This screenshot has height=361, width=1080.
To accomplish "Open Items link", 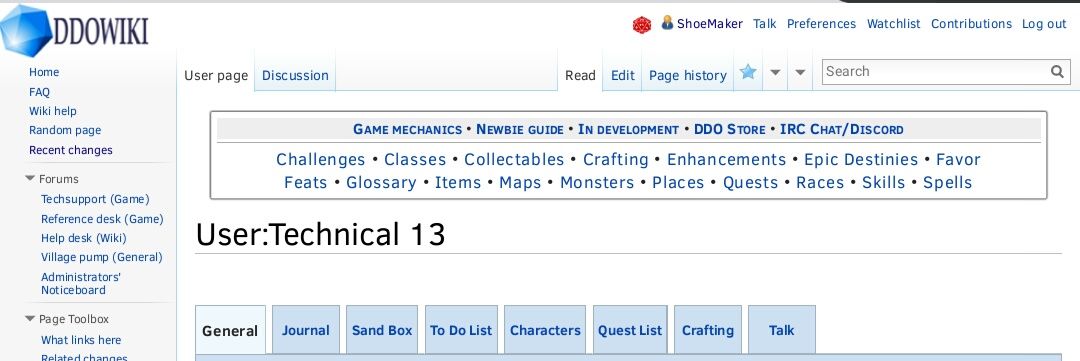I will click(x=457, y=183).
